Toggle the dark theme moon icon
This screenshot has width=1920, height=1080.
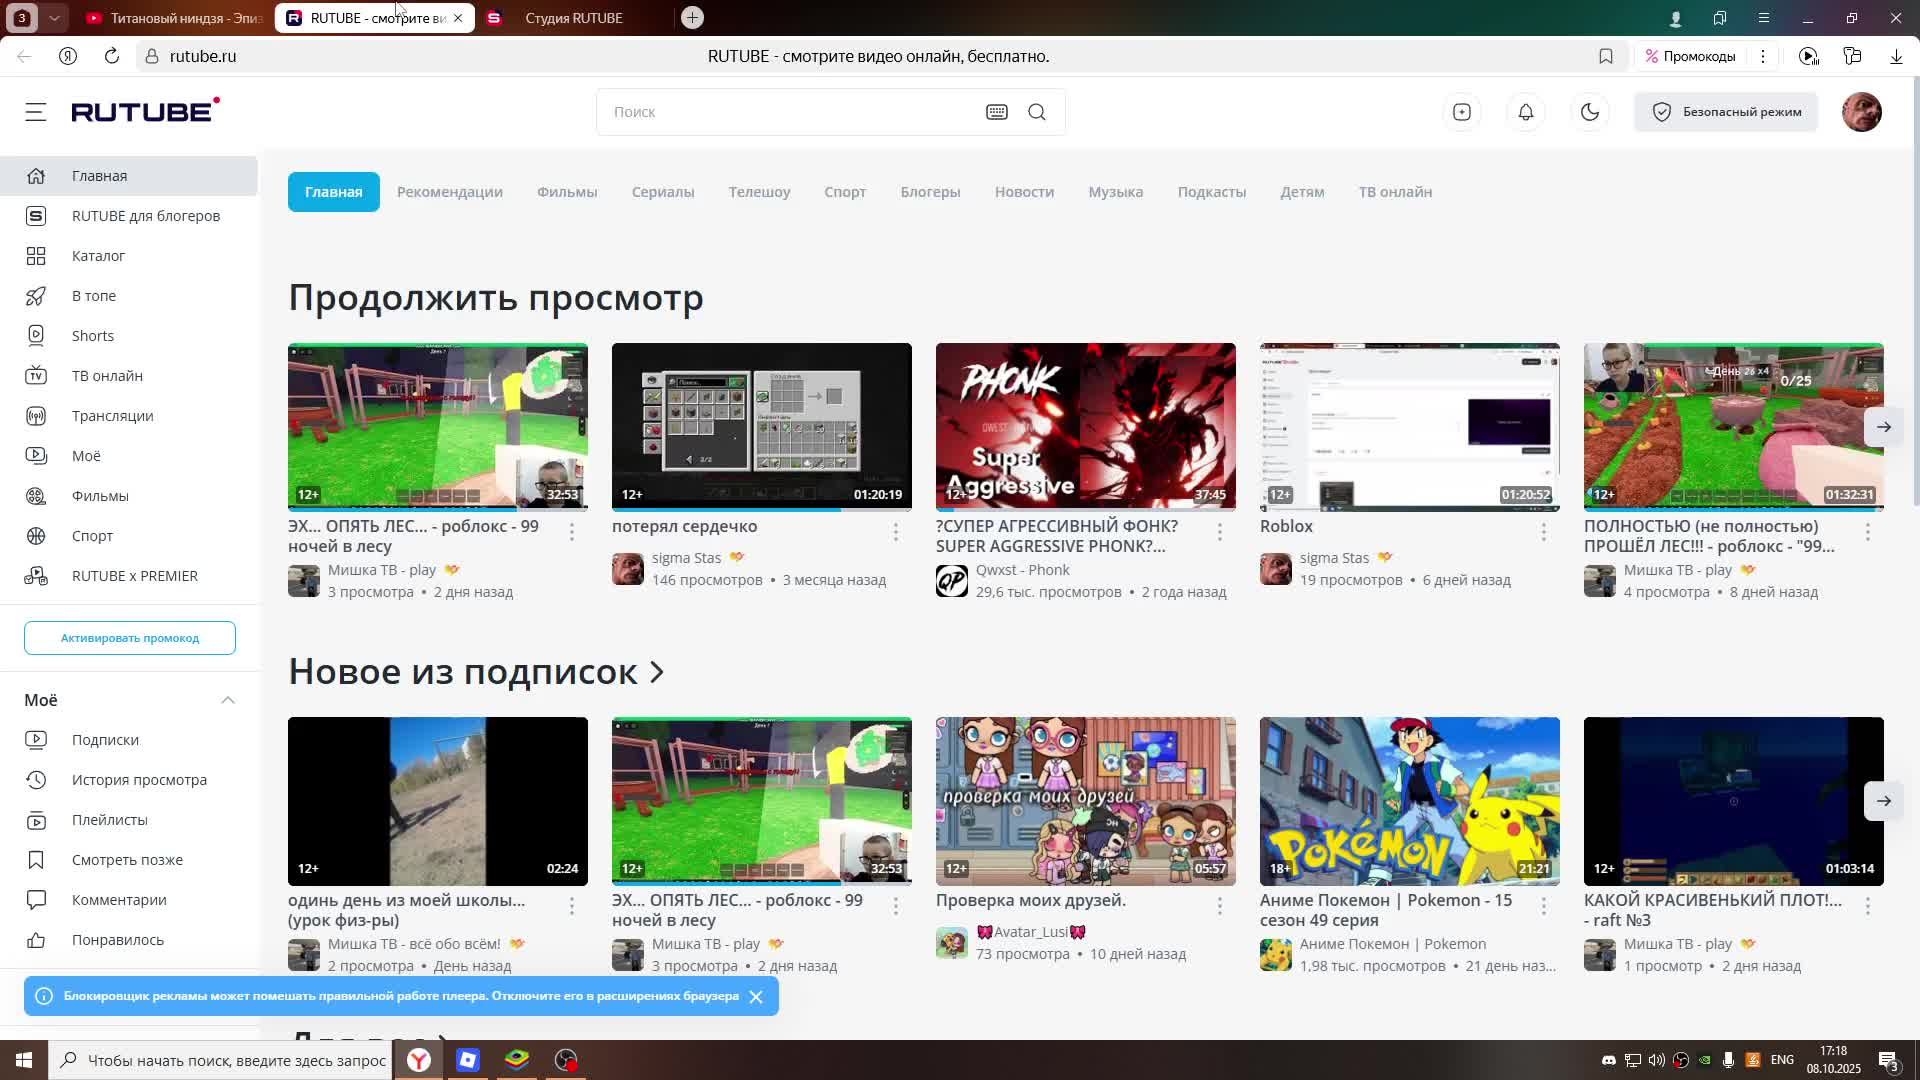point(1590,112)
